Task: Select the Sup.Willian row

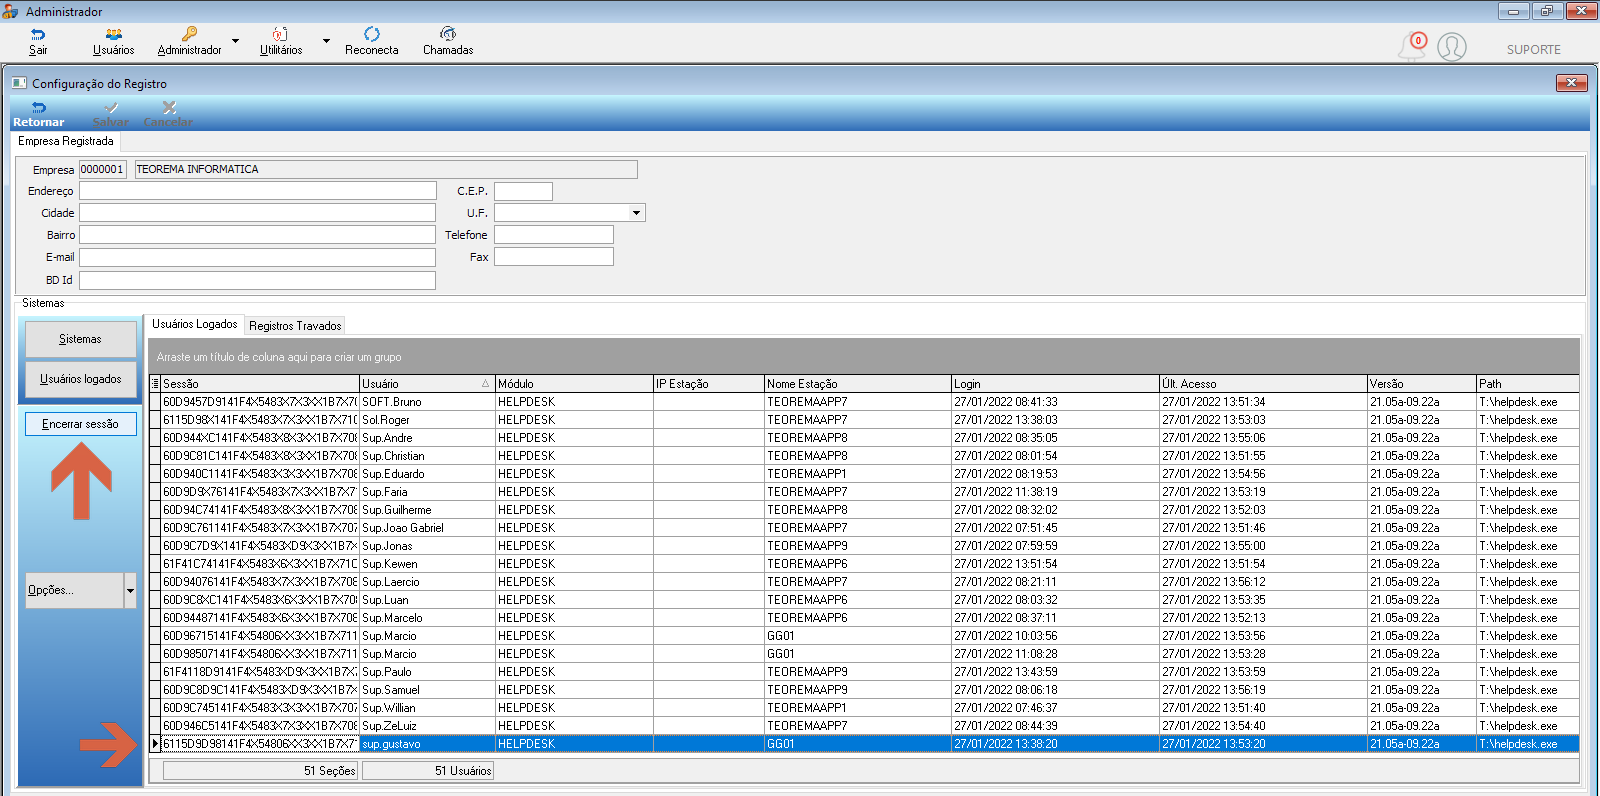Action: click(865, 708)
